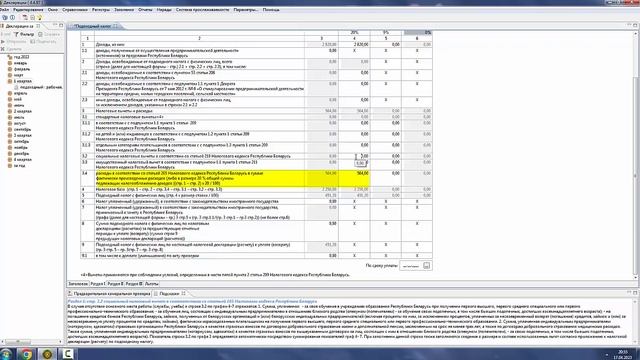Select 'год 2023' in the declarations tree
Viewport: 640px width, 360px height.
click(x=22, y=57)
